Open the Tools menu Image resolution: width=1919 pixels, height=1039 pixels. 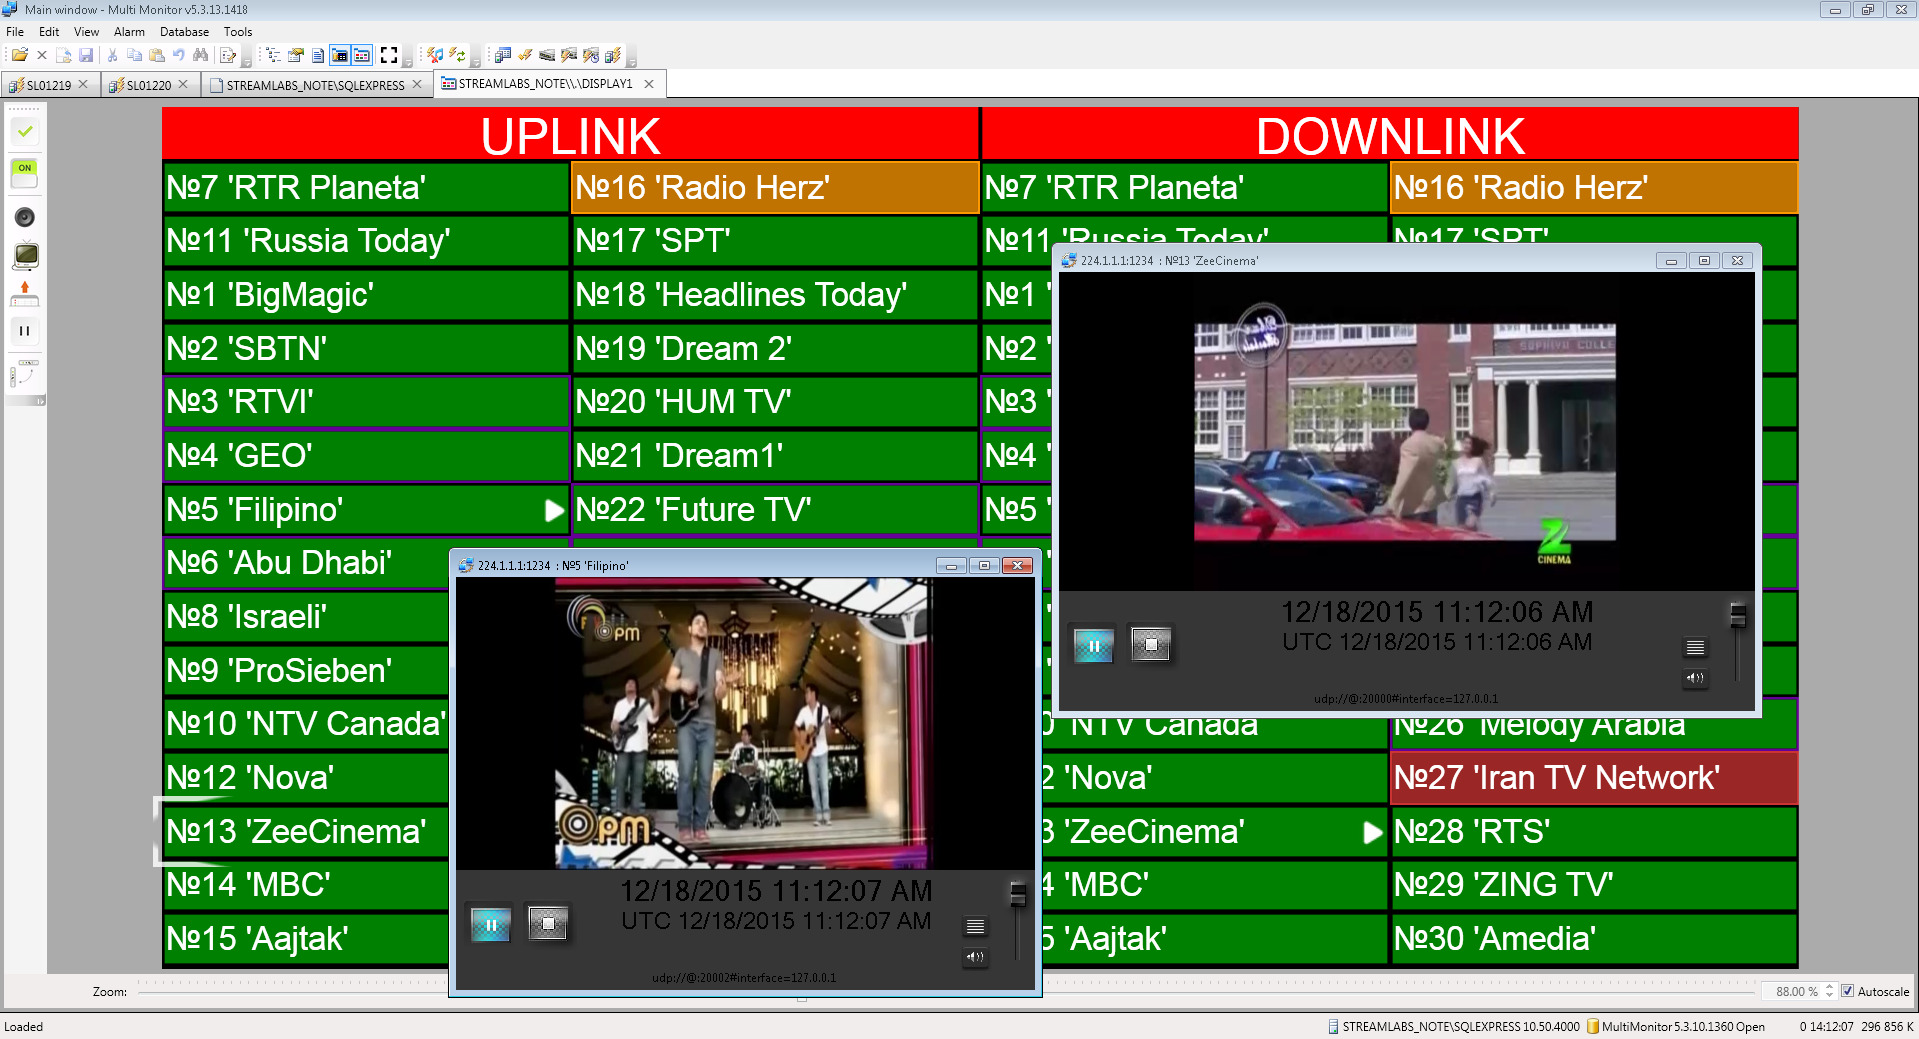pyautogui.click(x=238, y=32)
